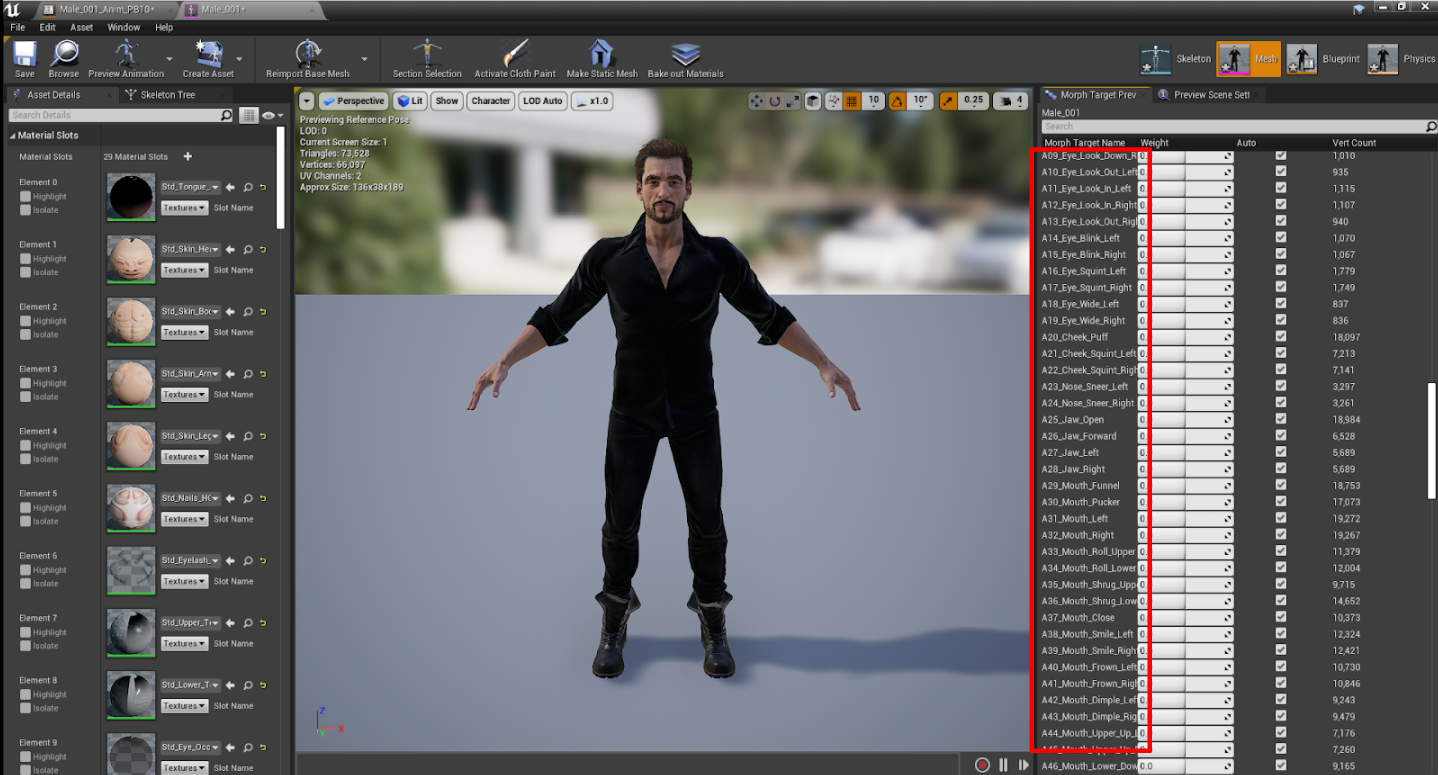Uncheck Auto for A25_Jaw_Open
Image resolution: width=1438 pixels, height=775 pixels.
click(1281, 419)
